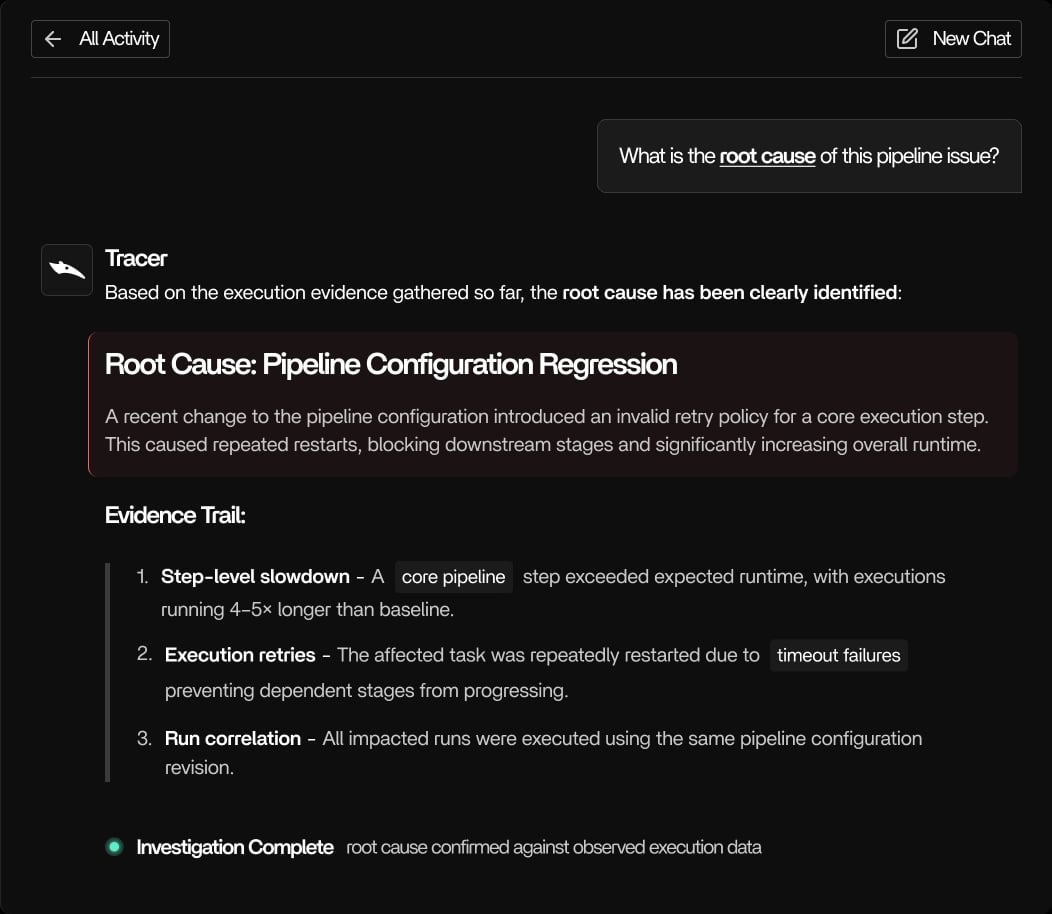The width and height of the screenshot is (1052, 914).
Task: Select the core pipeline code chip
Action: [x=453, y=576]
